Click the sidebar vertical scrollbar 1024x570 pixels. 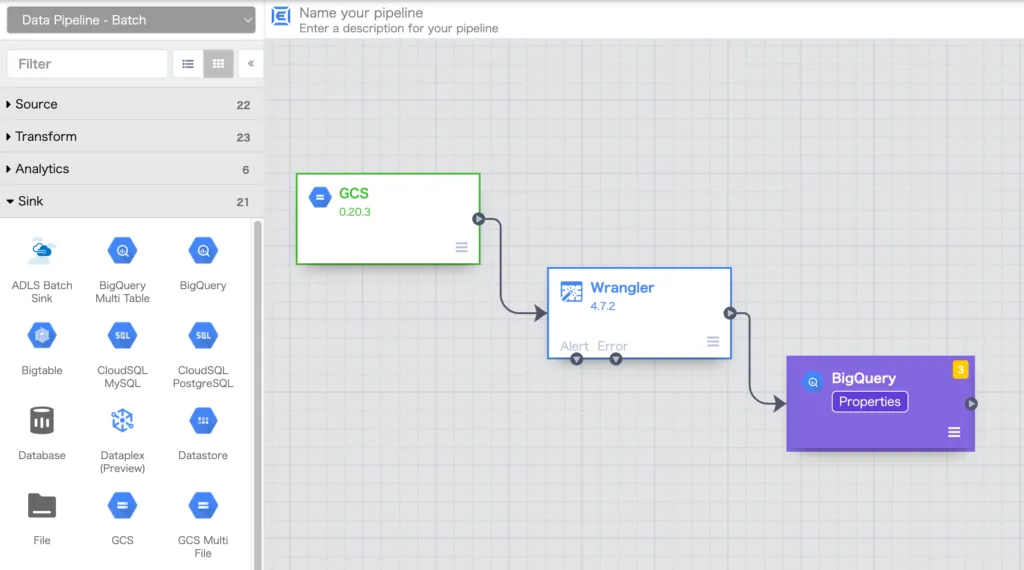click(x=257, y=395)
